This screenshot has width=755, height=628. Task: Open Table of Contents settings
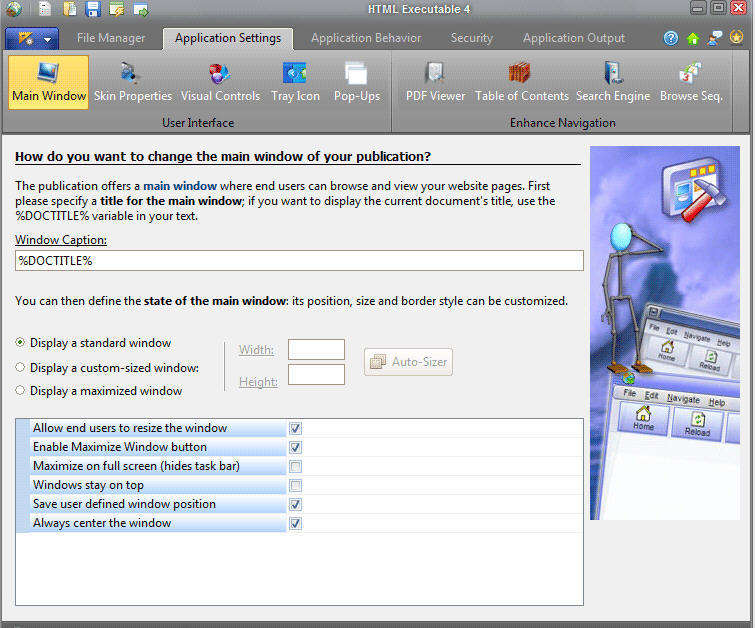521,82
